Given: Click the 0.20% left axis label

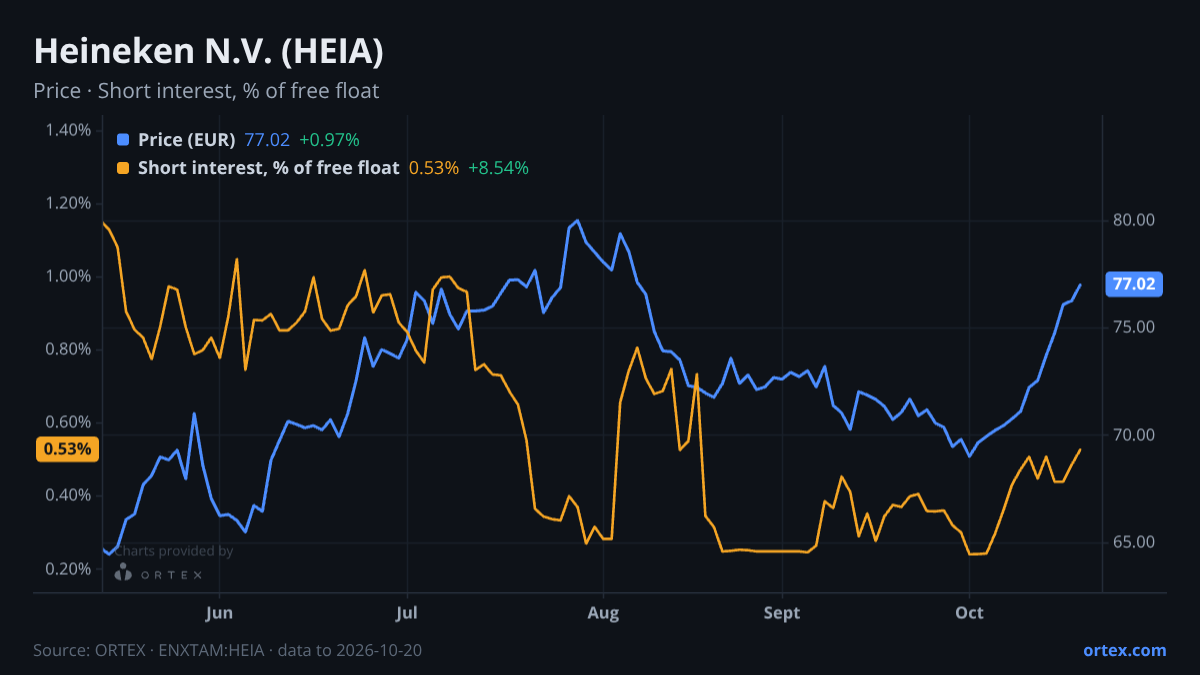Looking at the screenshot, I should [67, 568].
